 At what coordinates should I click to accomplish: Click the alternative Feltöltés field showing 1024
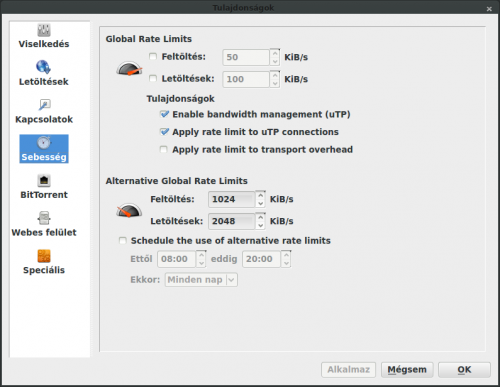pyautogui.click(x=232, y=199)
